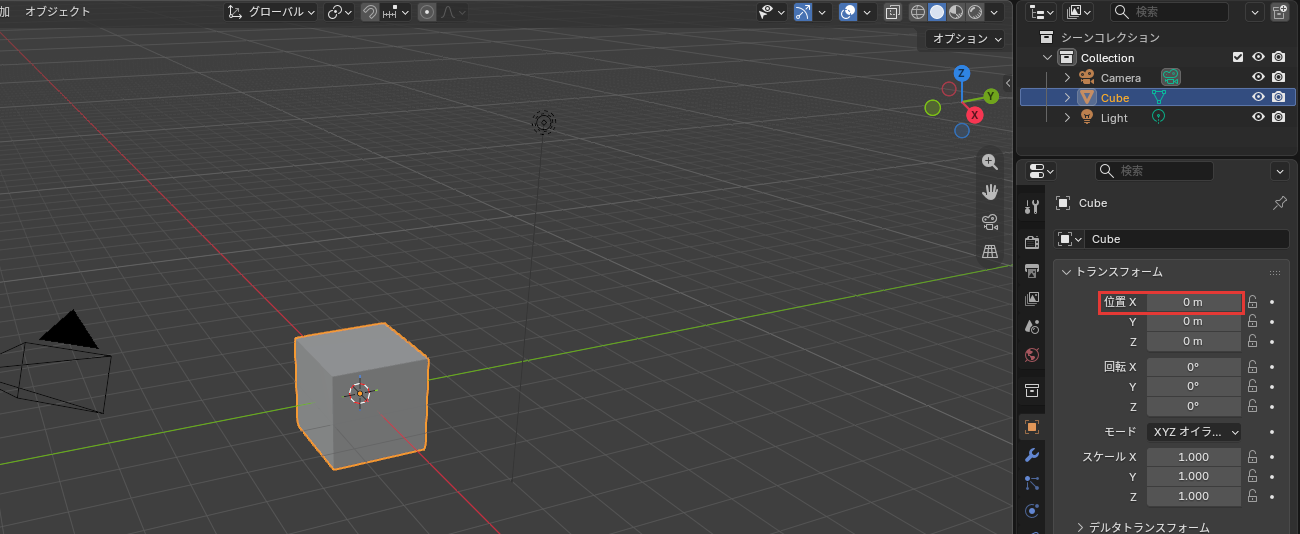Expand the Camera tree item

1067,78
